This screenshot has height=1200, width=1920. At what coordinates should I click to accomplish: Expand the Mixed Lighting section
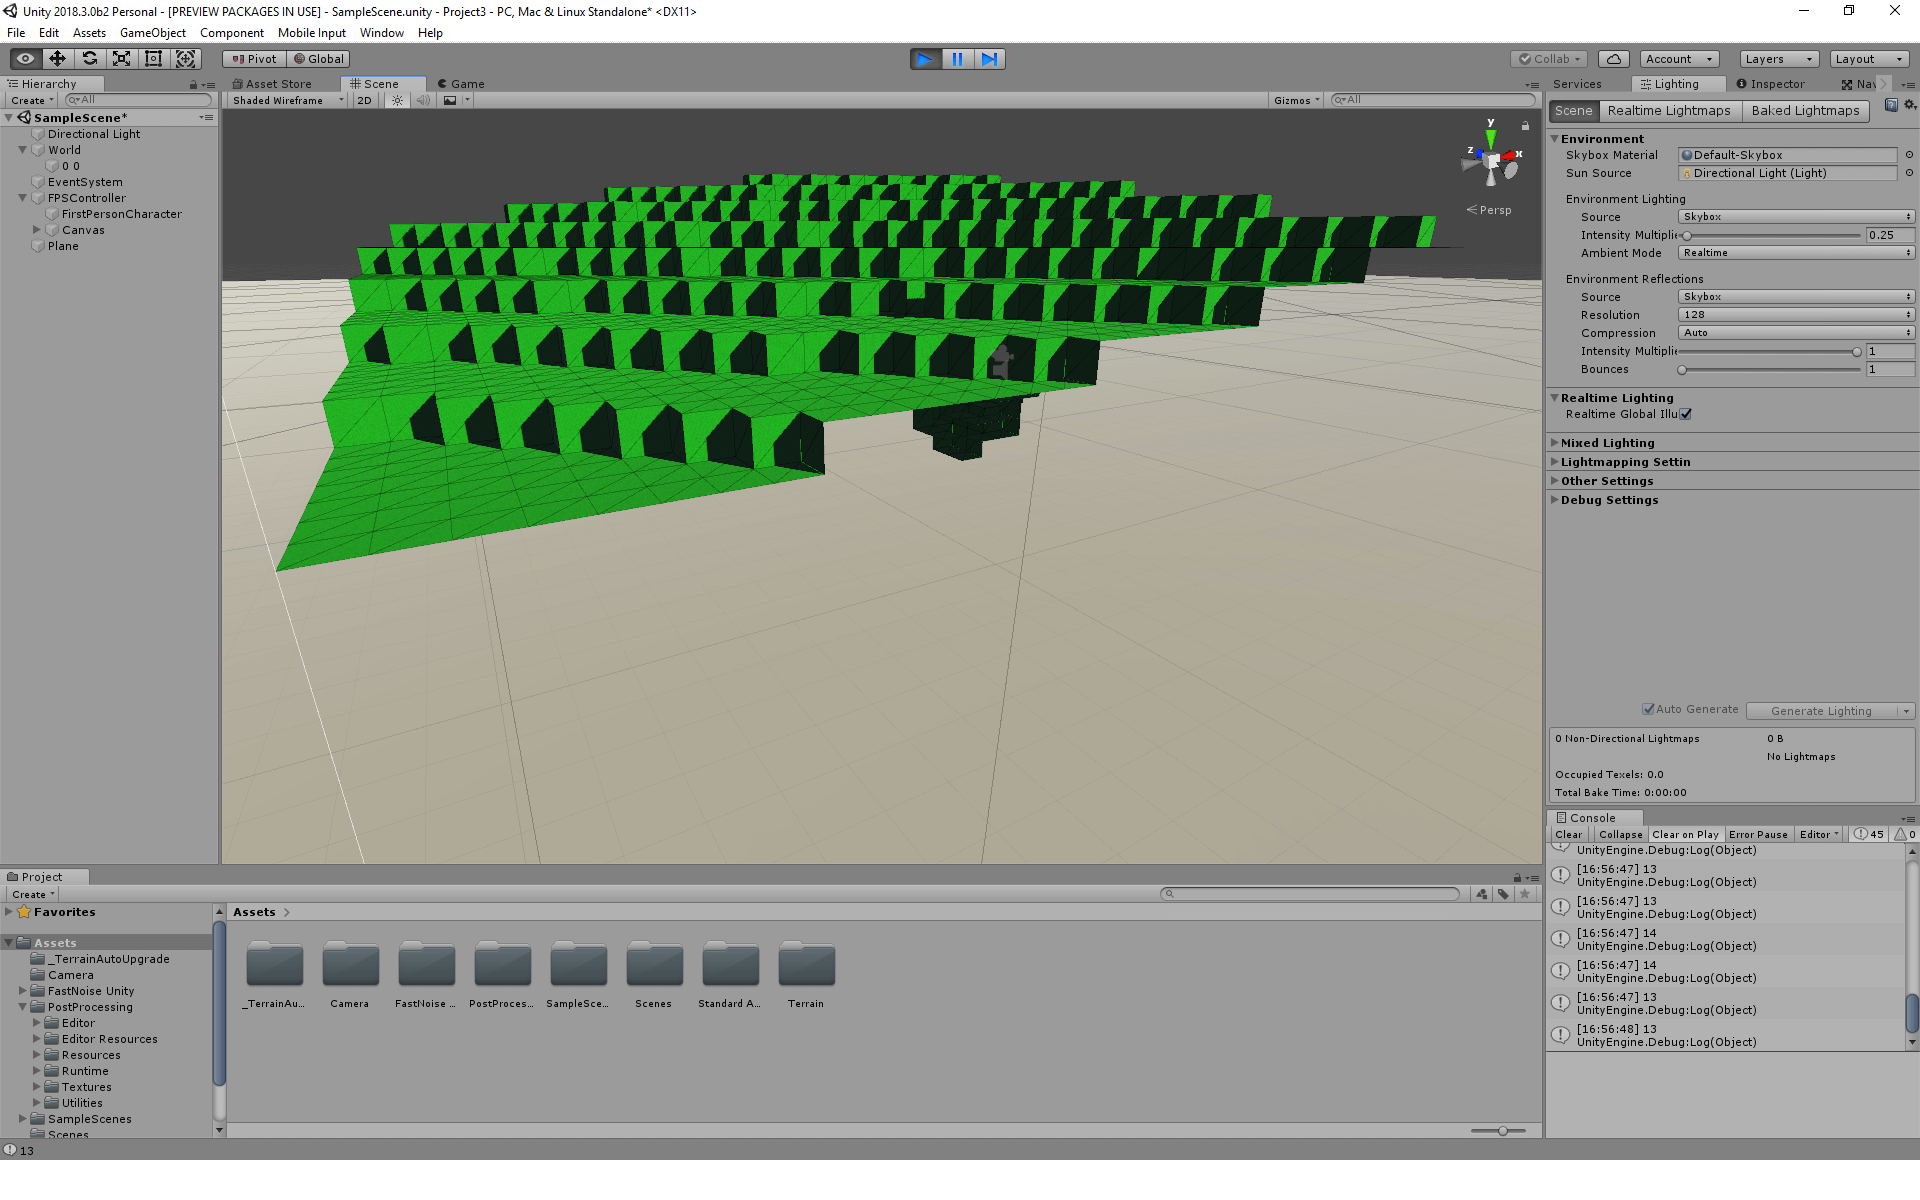[x=1606, y=443]
